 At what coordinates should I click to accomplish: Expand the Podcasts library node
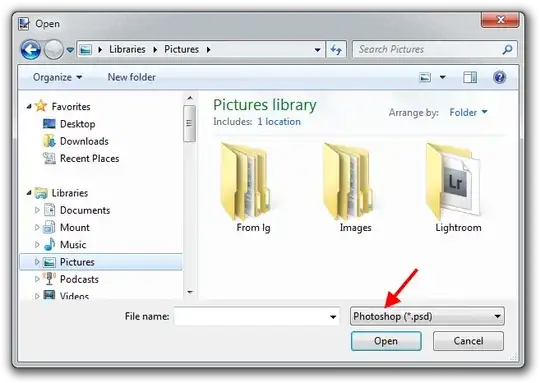(37, 279)
